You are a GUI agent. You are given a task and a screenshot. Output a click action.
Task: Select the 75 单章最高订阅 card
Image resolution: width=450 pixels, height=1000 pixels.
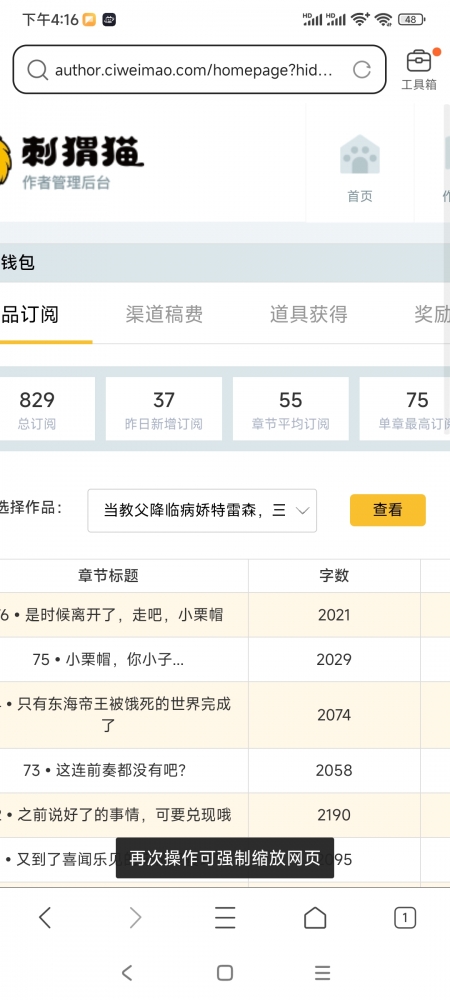405,409
